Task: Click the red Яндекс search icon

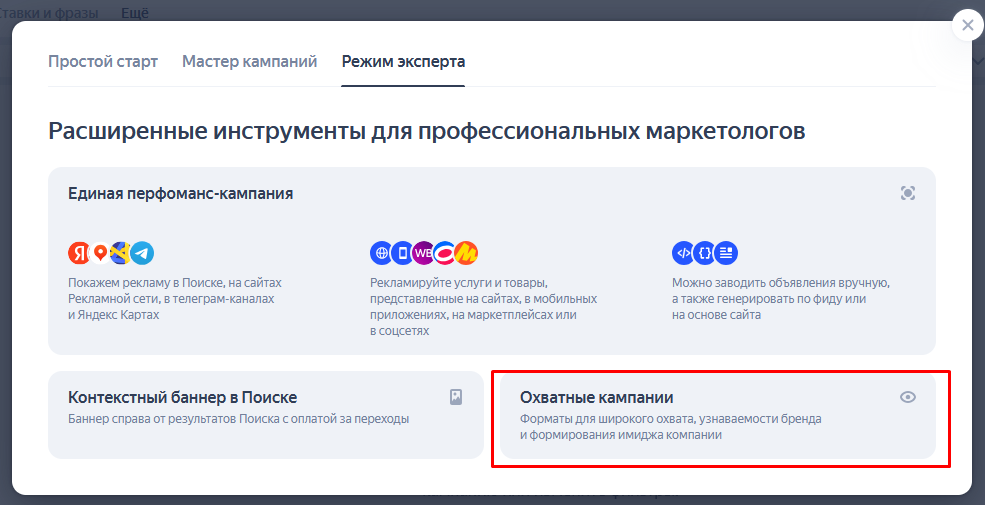Action: pos(79,253)
